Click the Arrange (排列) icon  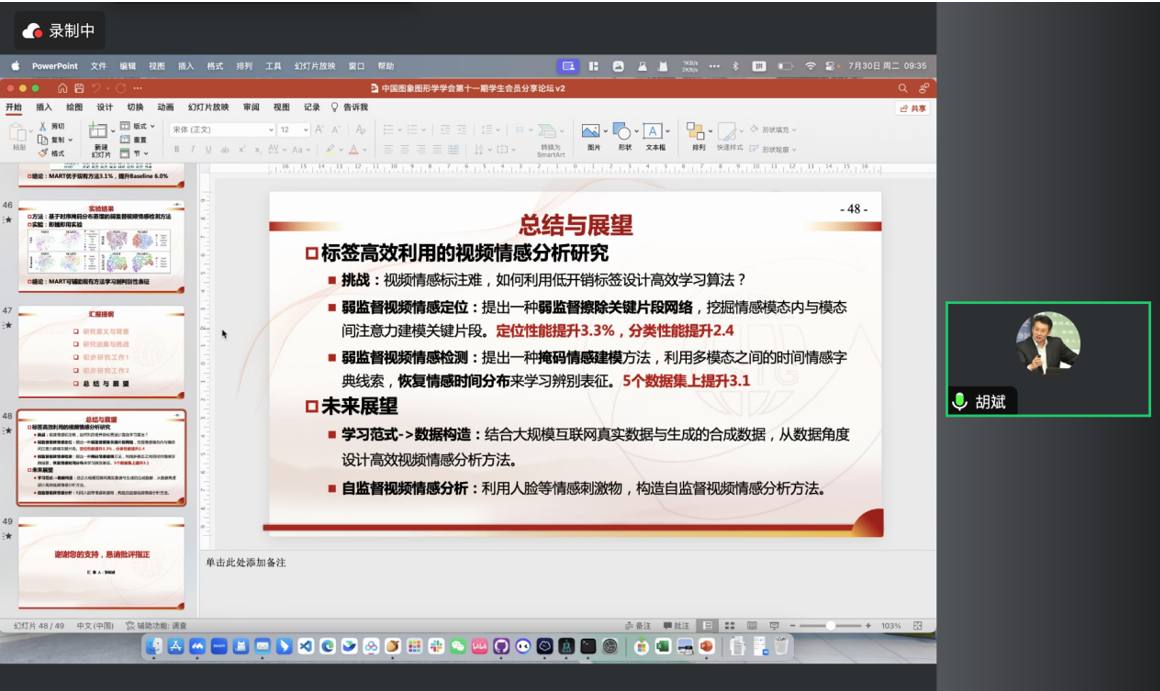(x=695, y=132)
